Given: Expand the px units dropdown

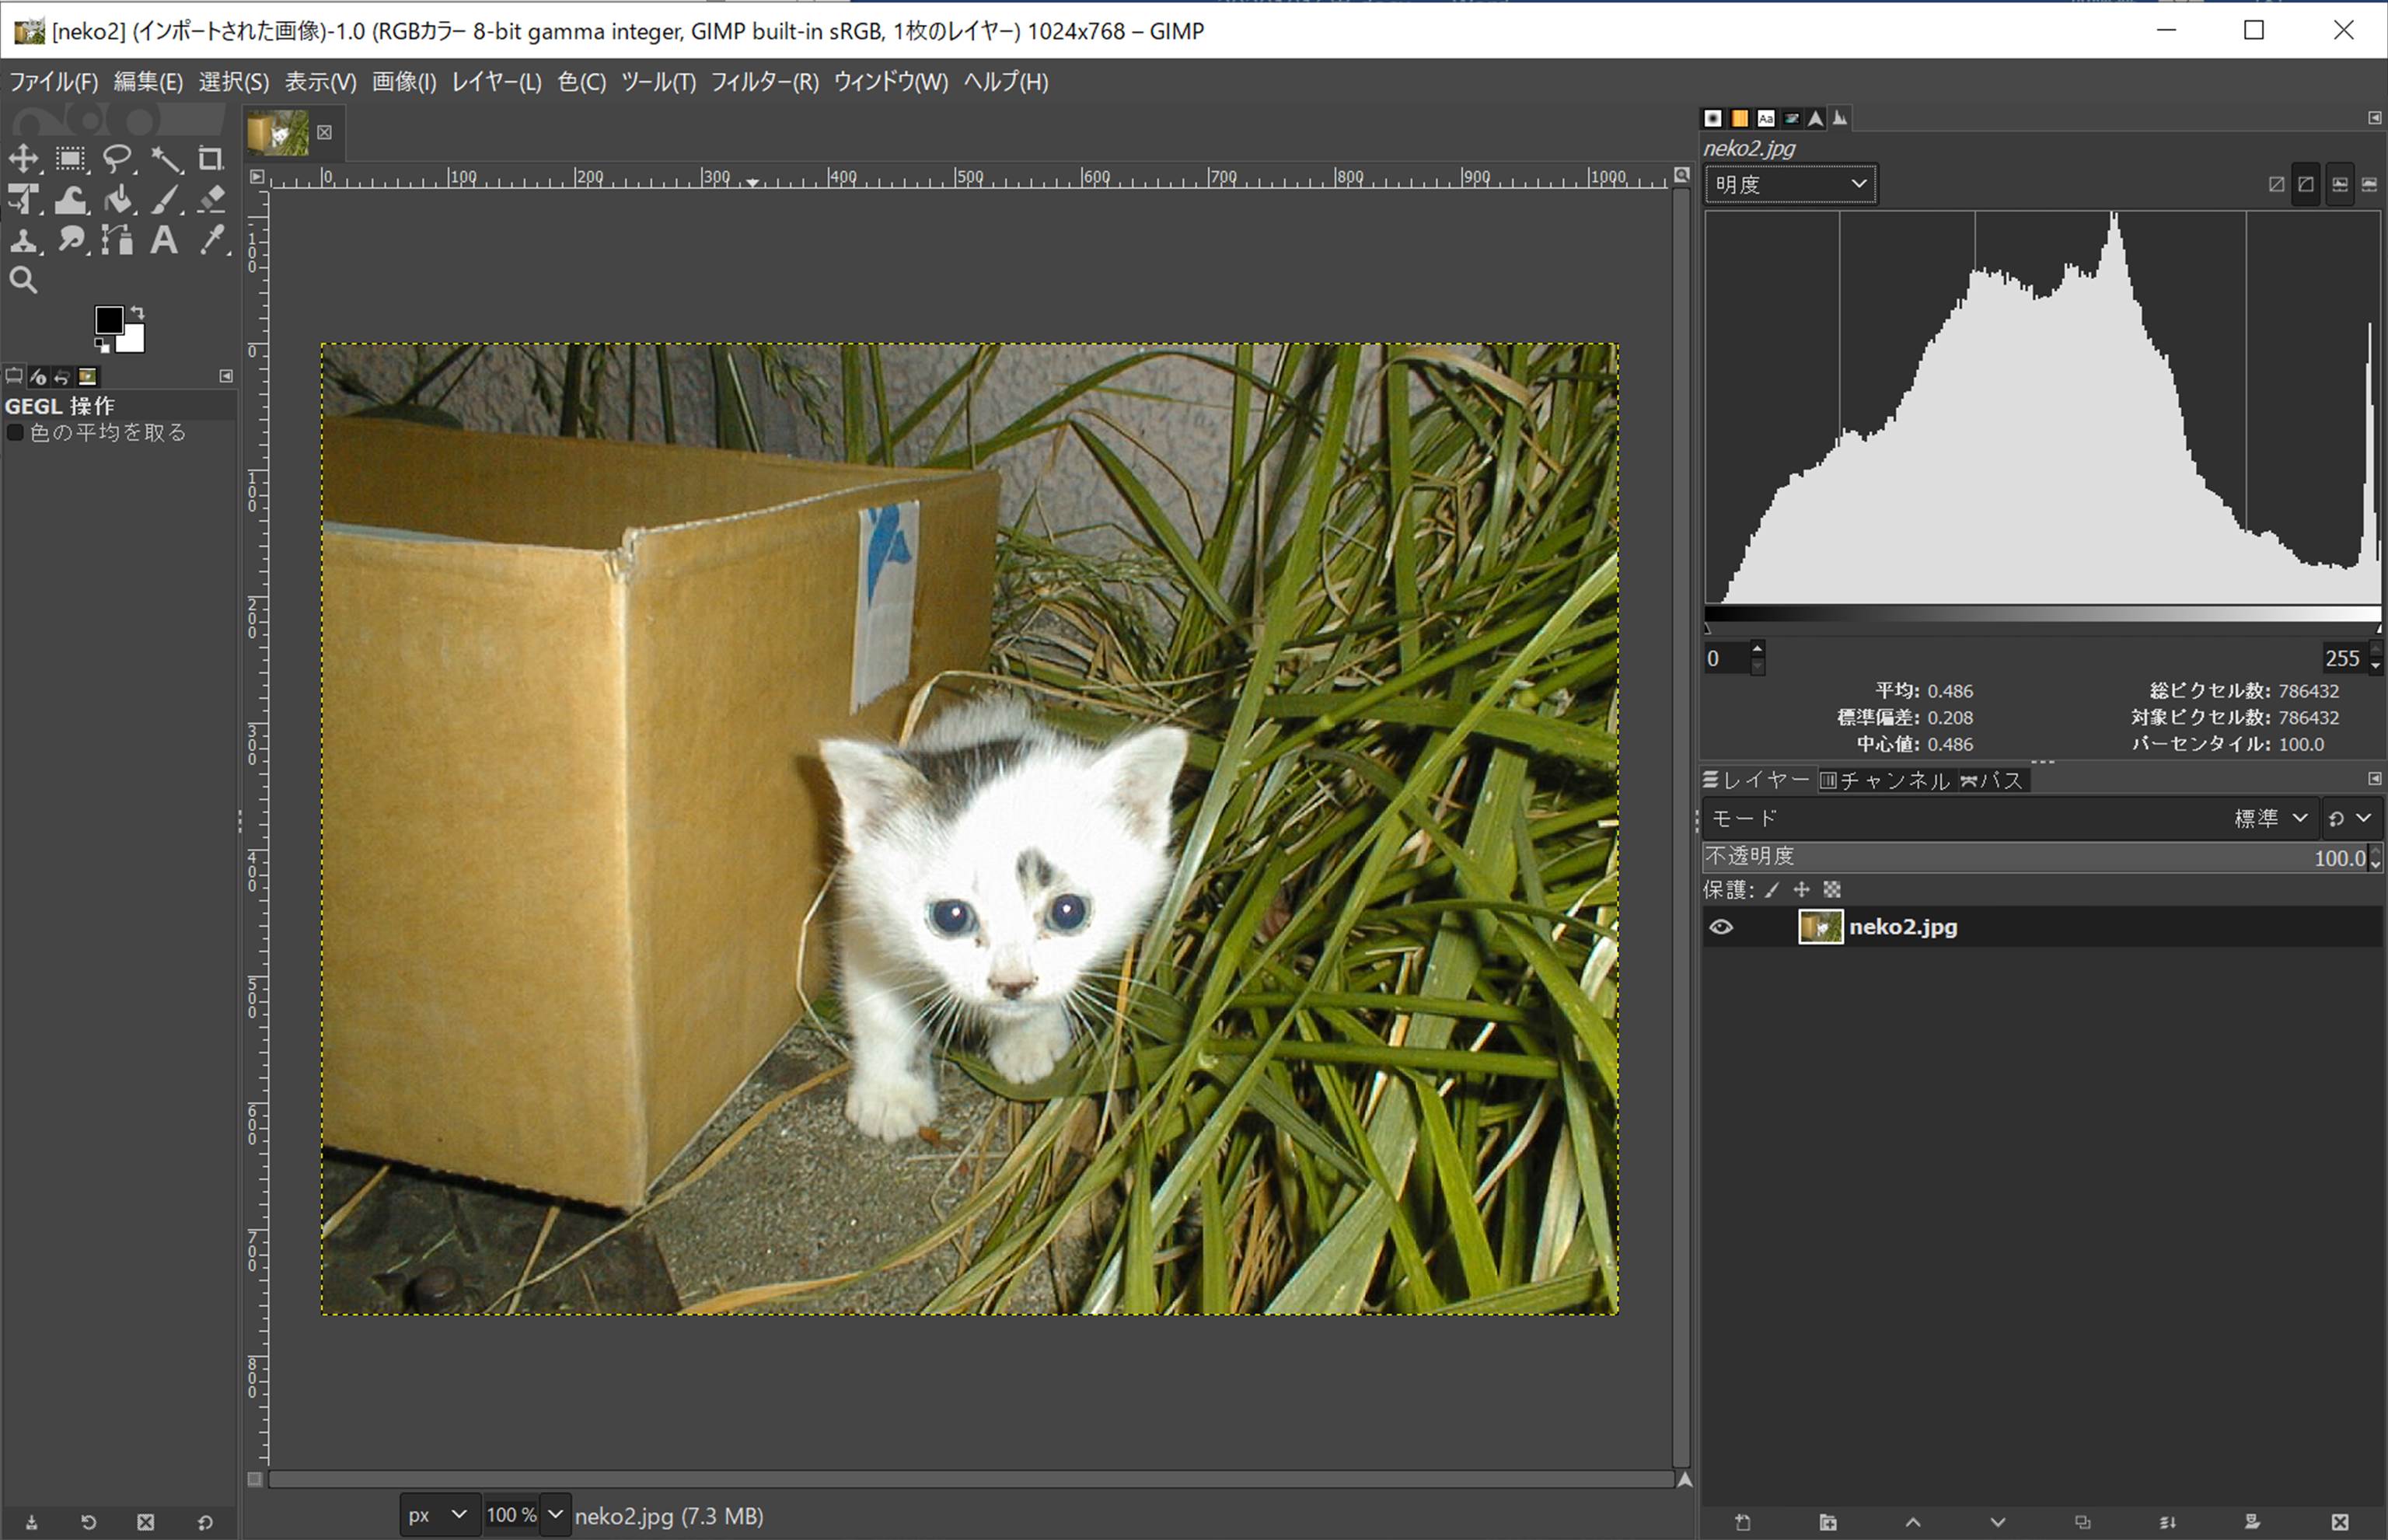Looking at the screenshot, I should [x=437, y=1515].
